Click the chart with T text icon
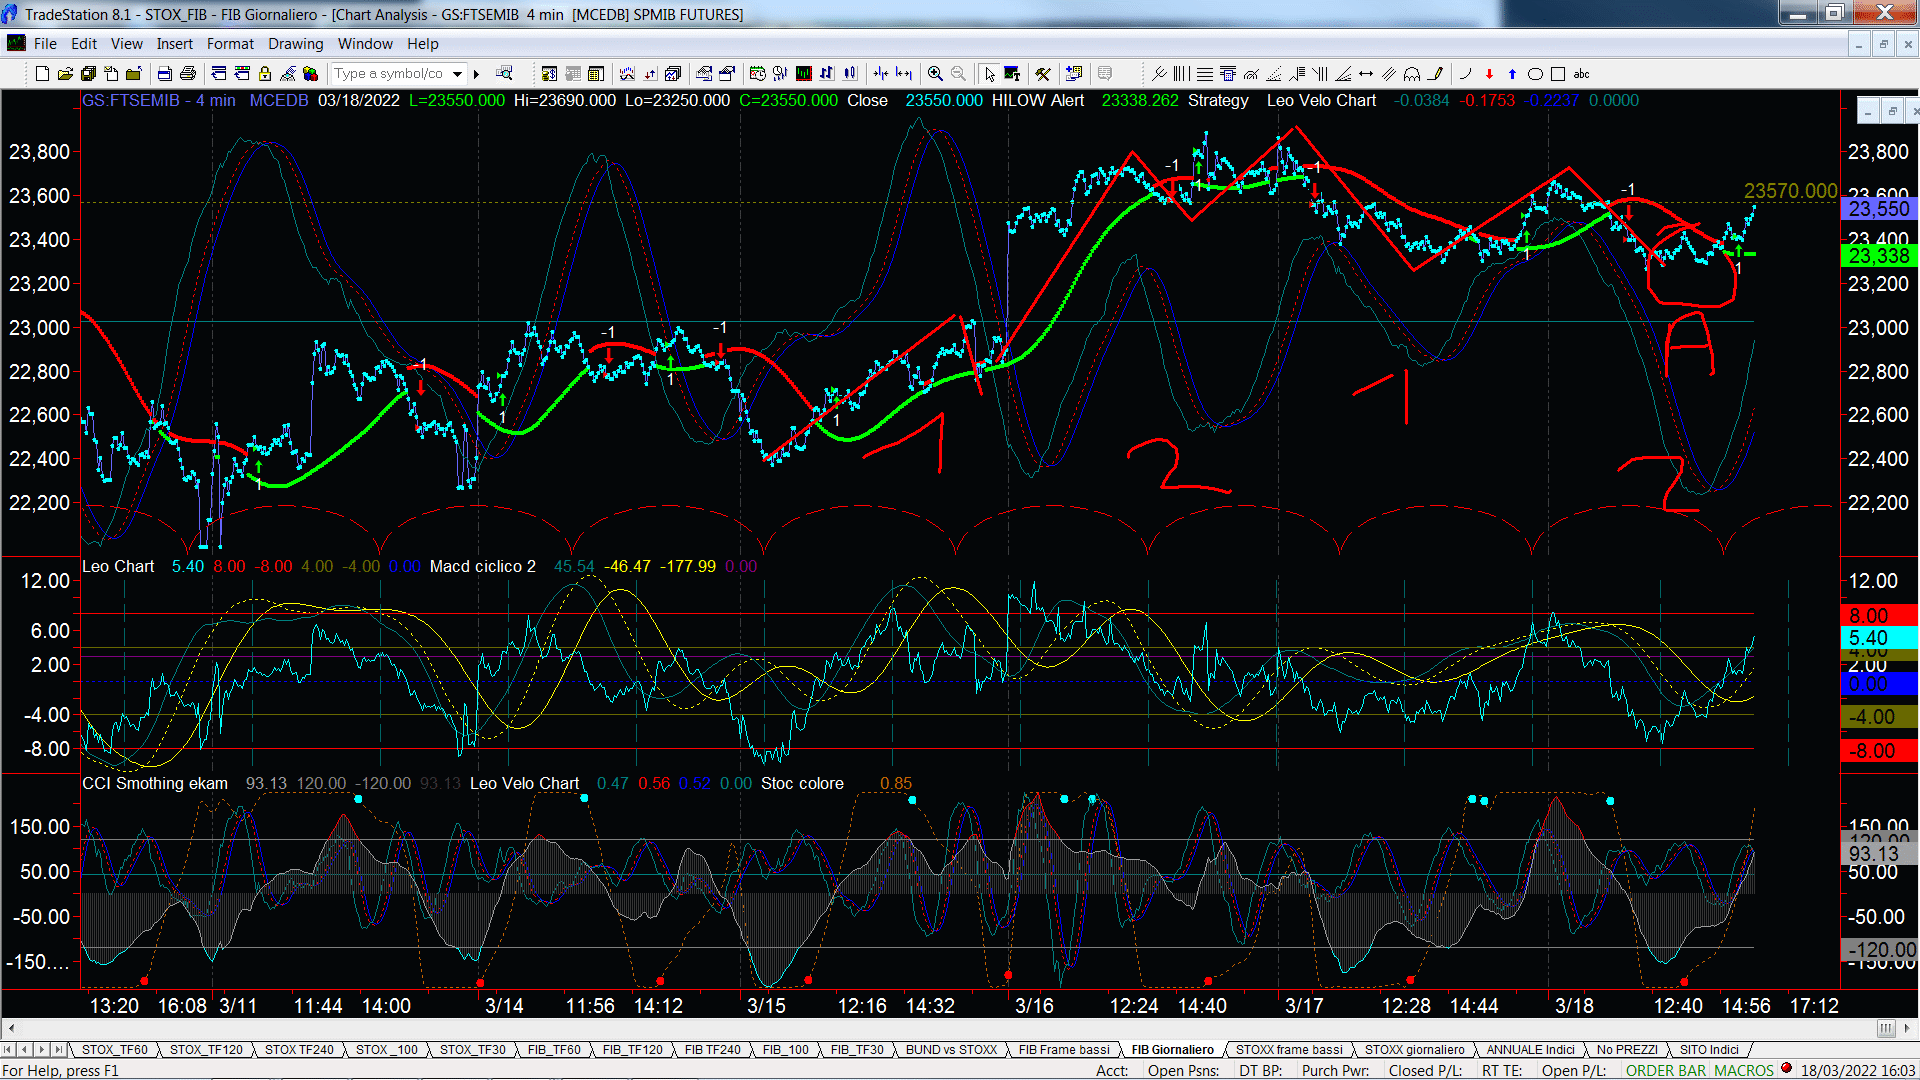1920x1080 pixels. [x=1012, y=74]
